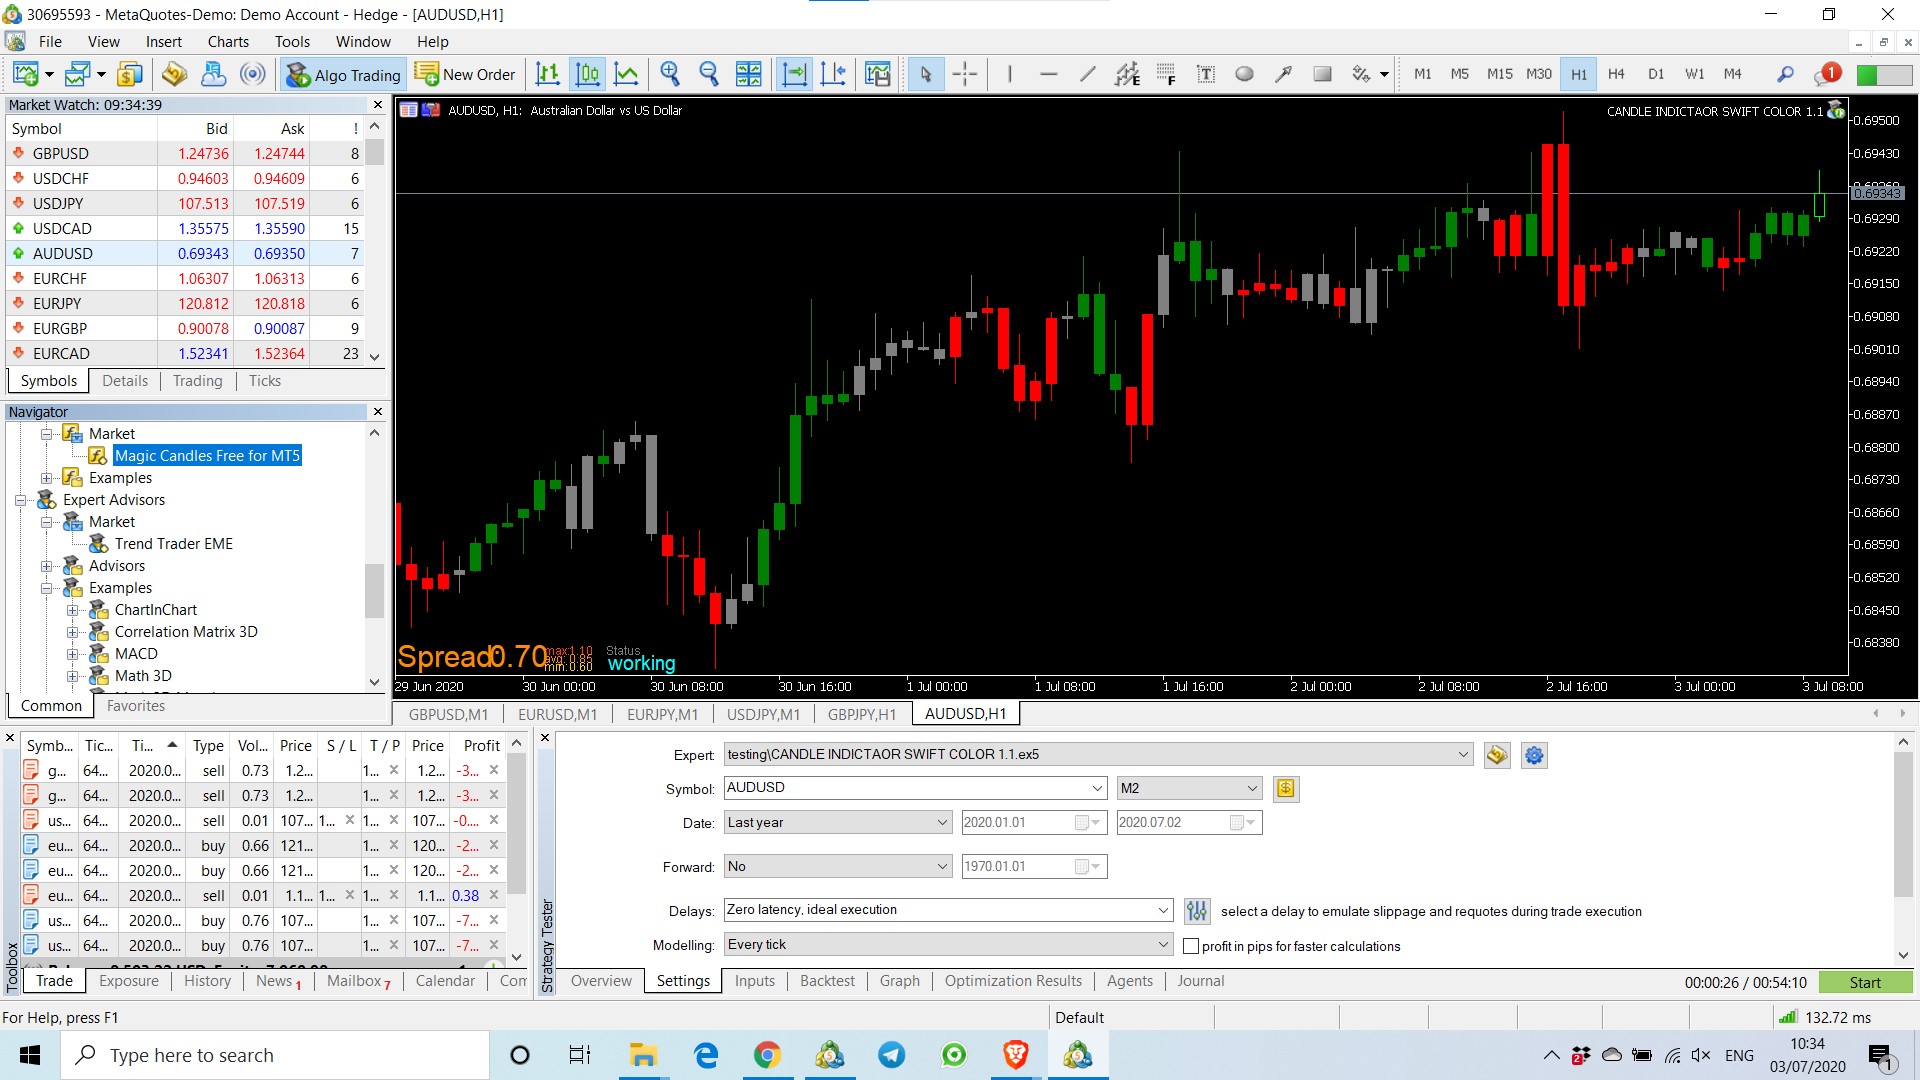Viewport: 1920px width, 1080px height.
Task: Open the Charts menu
Action: point(228,41)
